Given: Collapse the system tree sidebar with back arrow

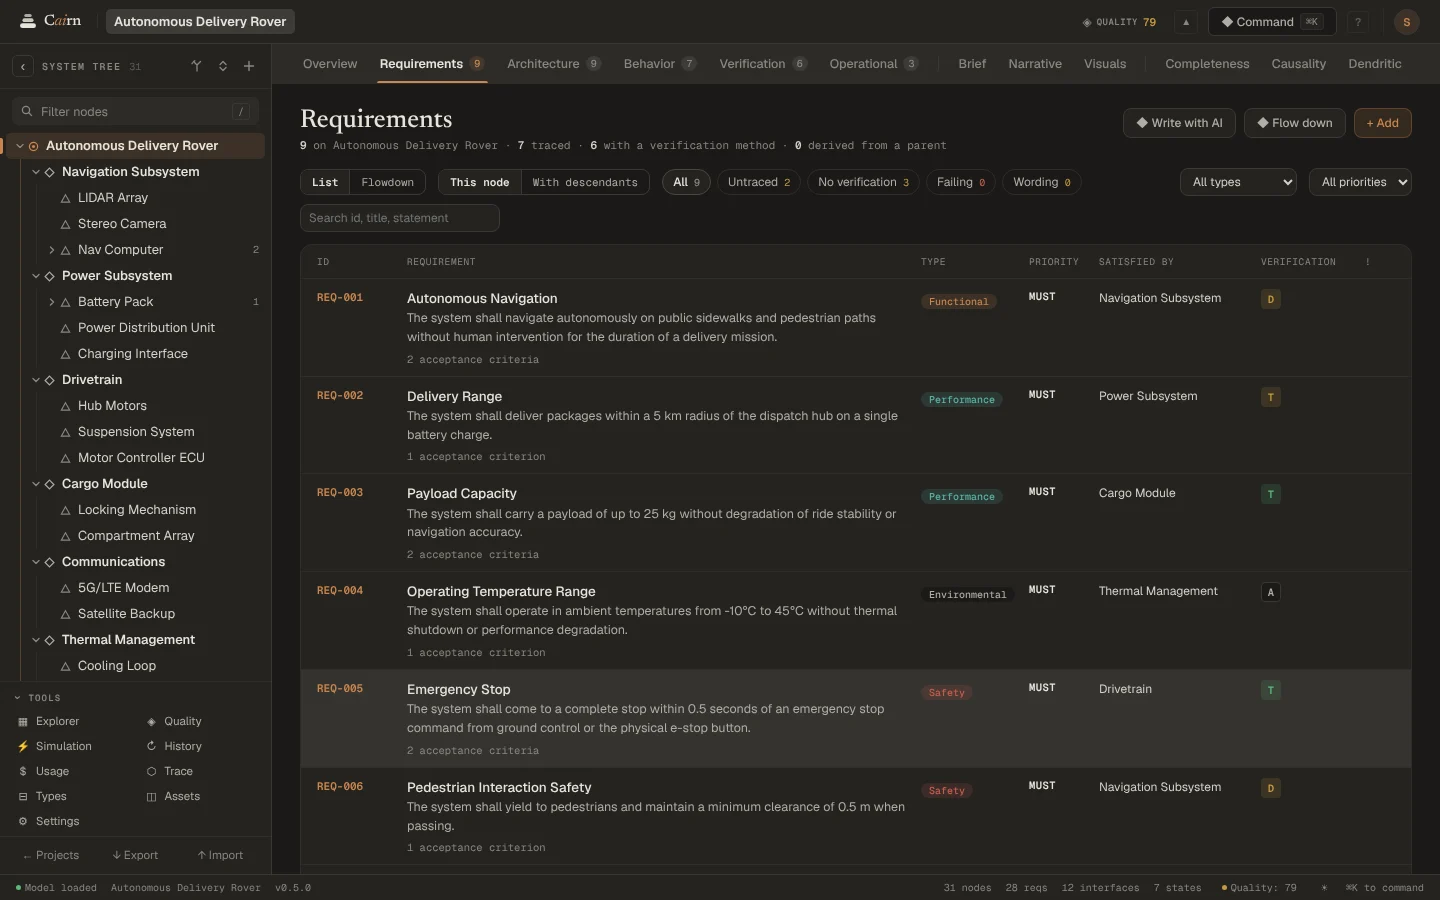Looking at the screenshot, I should [23, 66].
